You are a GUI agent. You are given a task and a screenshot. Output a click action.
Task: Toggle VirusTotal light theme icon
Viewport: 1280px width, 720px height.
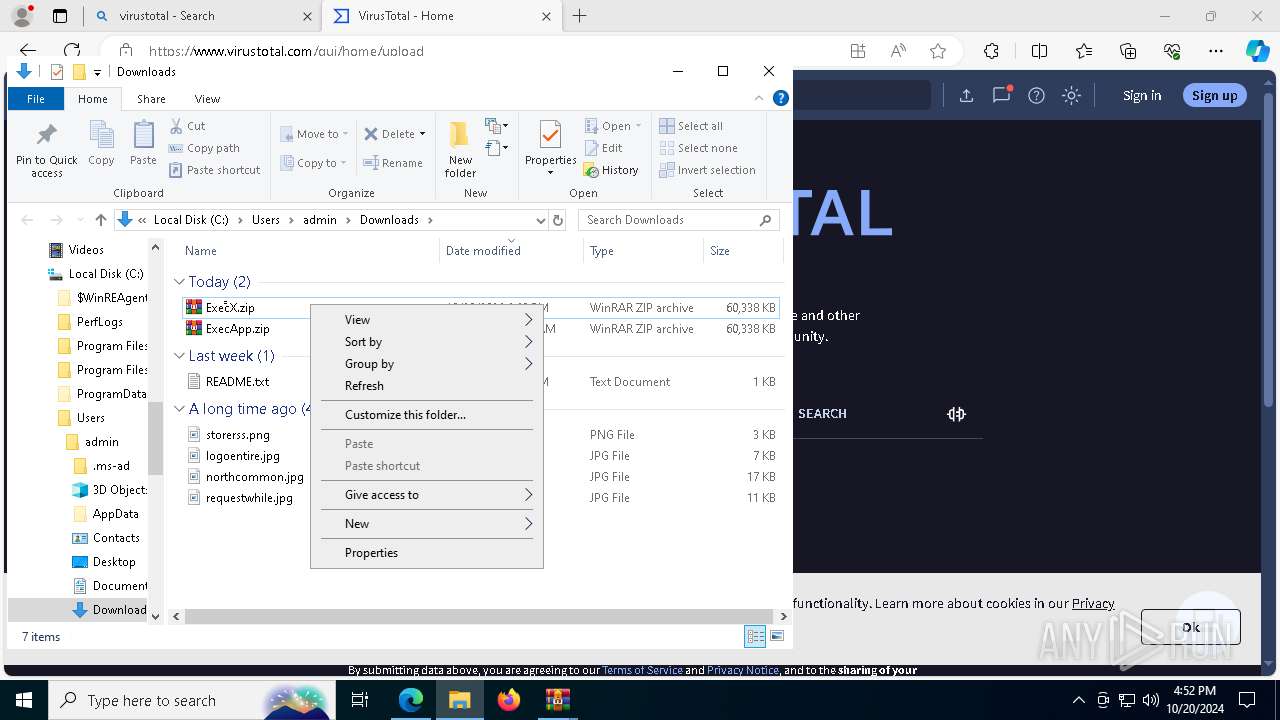(1072, 96)
